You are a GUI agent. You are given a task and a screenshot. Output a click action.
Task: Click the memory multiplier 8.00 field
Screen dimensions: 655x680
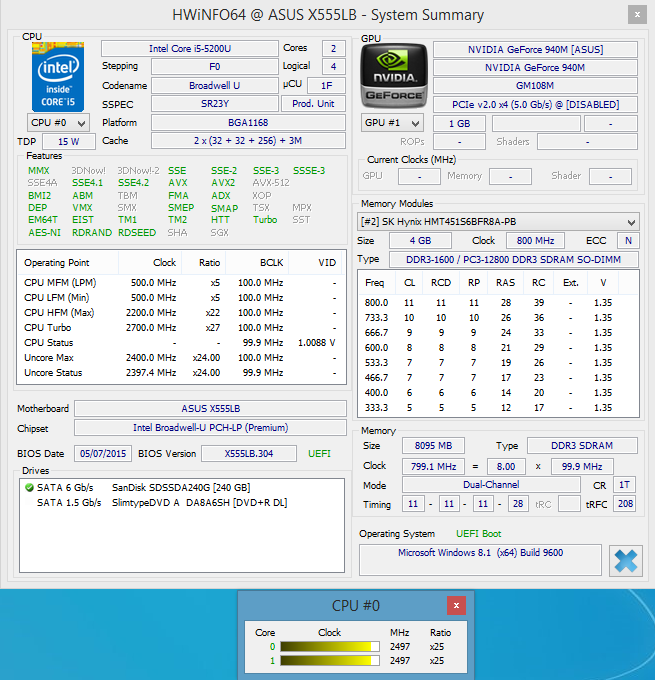[x=506, y=466]
